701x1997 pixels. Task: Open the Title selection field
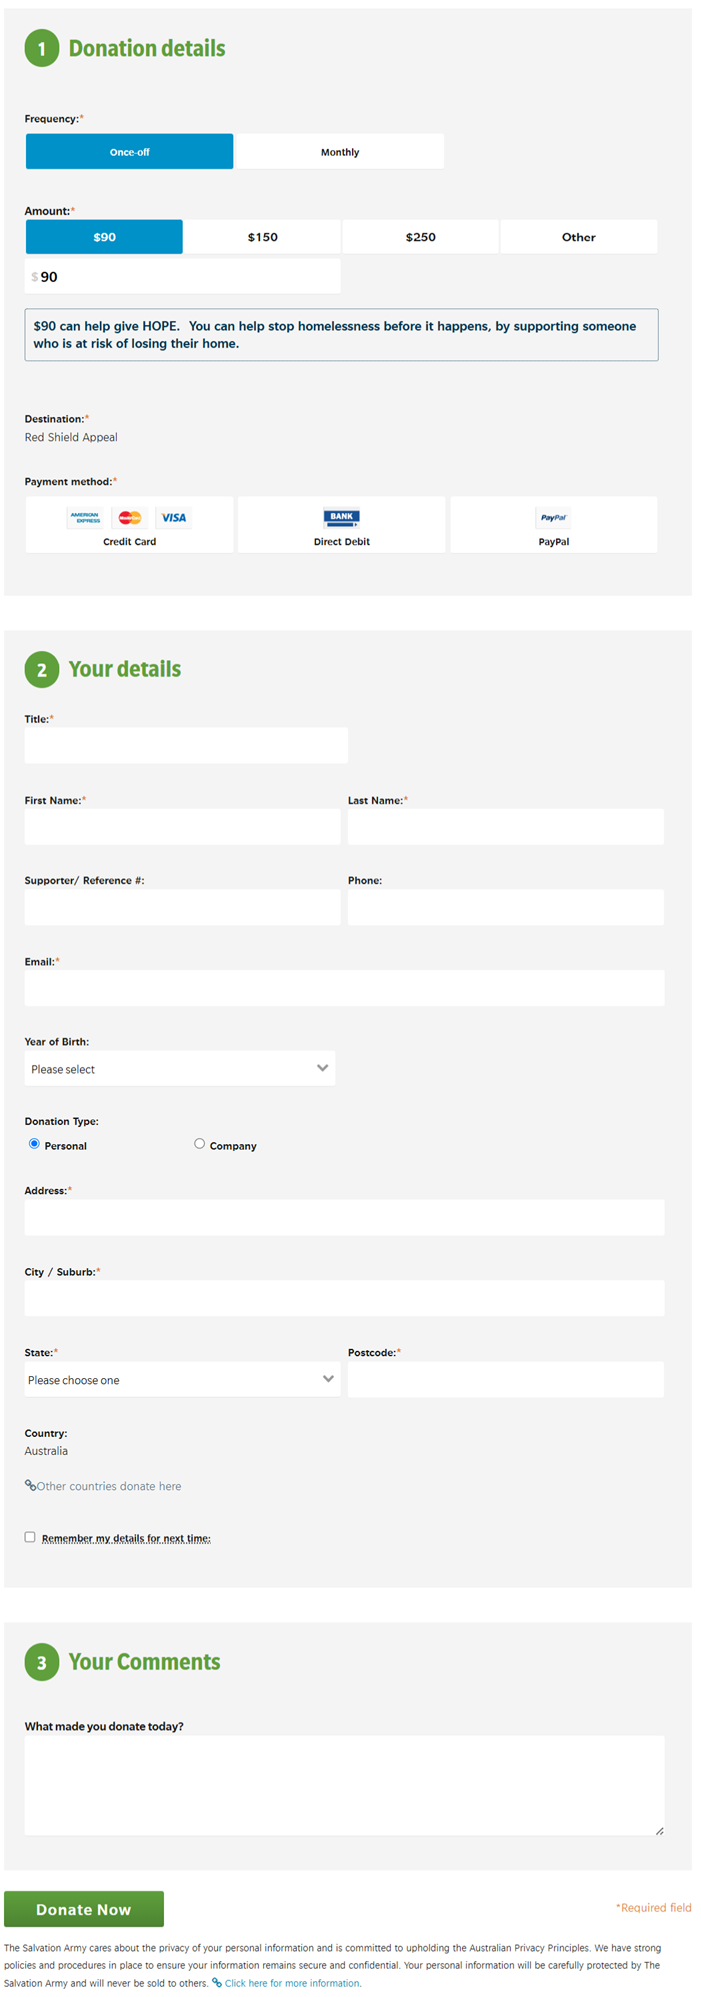[x=186, y=745]
